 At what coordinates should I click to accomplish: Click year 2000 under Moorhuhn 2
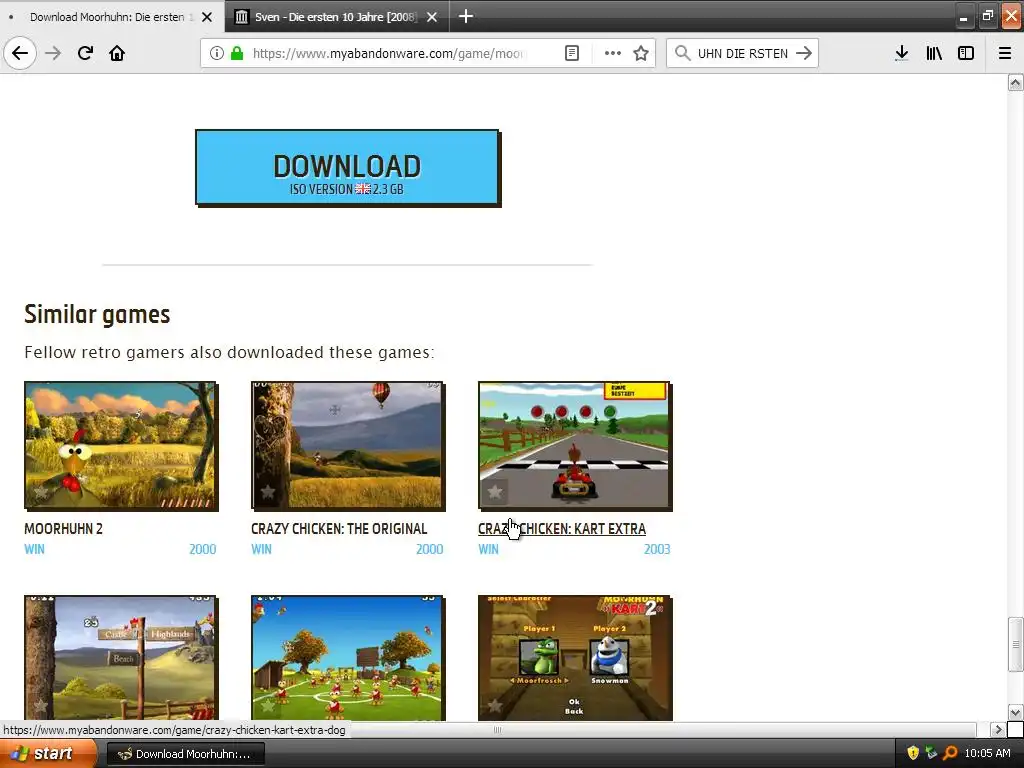[x=202, y=549]
